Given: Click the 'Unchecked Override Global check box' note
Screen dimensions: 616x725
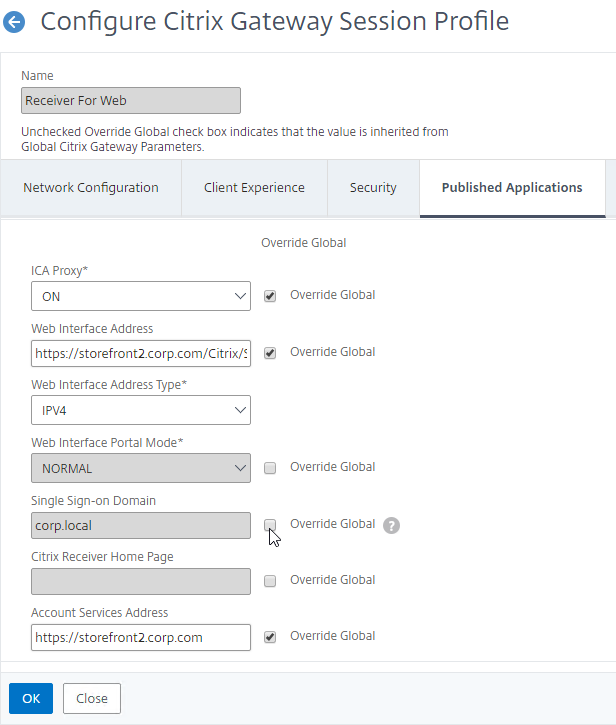Looking at the screenshot, I should pyautogui.click(x=235, y=139).
